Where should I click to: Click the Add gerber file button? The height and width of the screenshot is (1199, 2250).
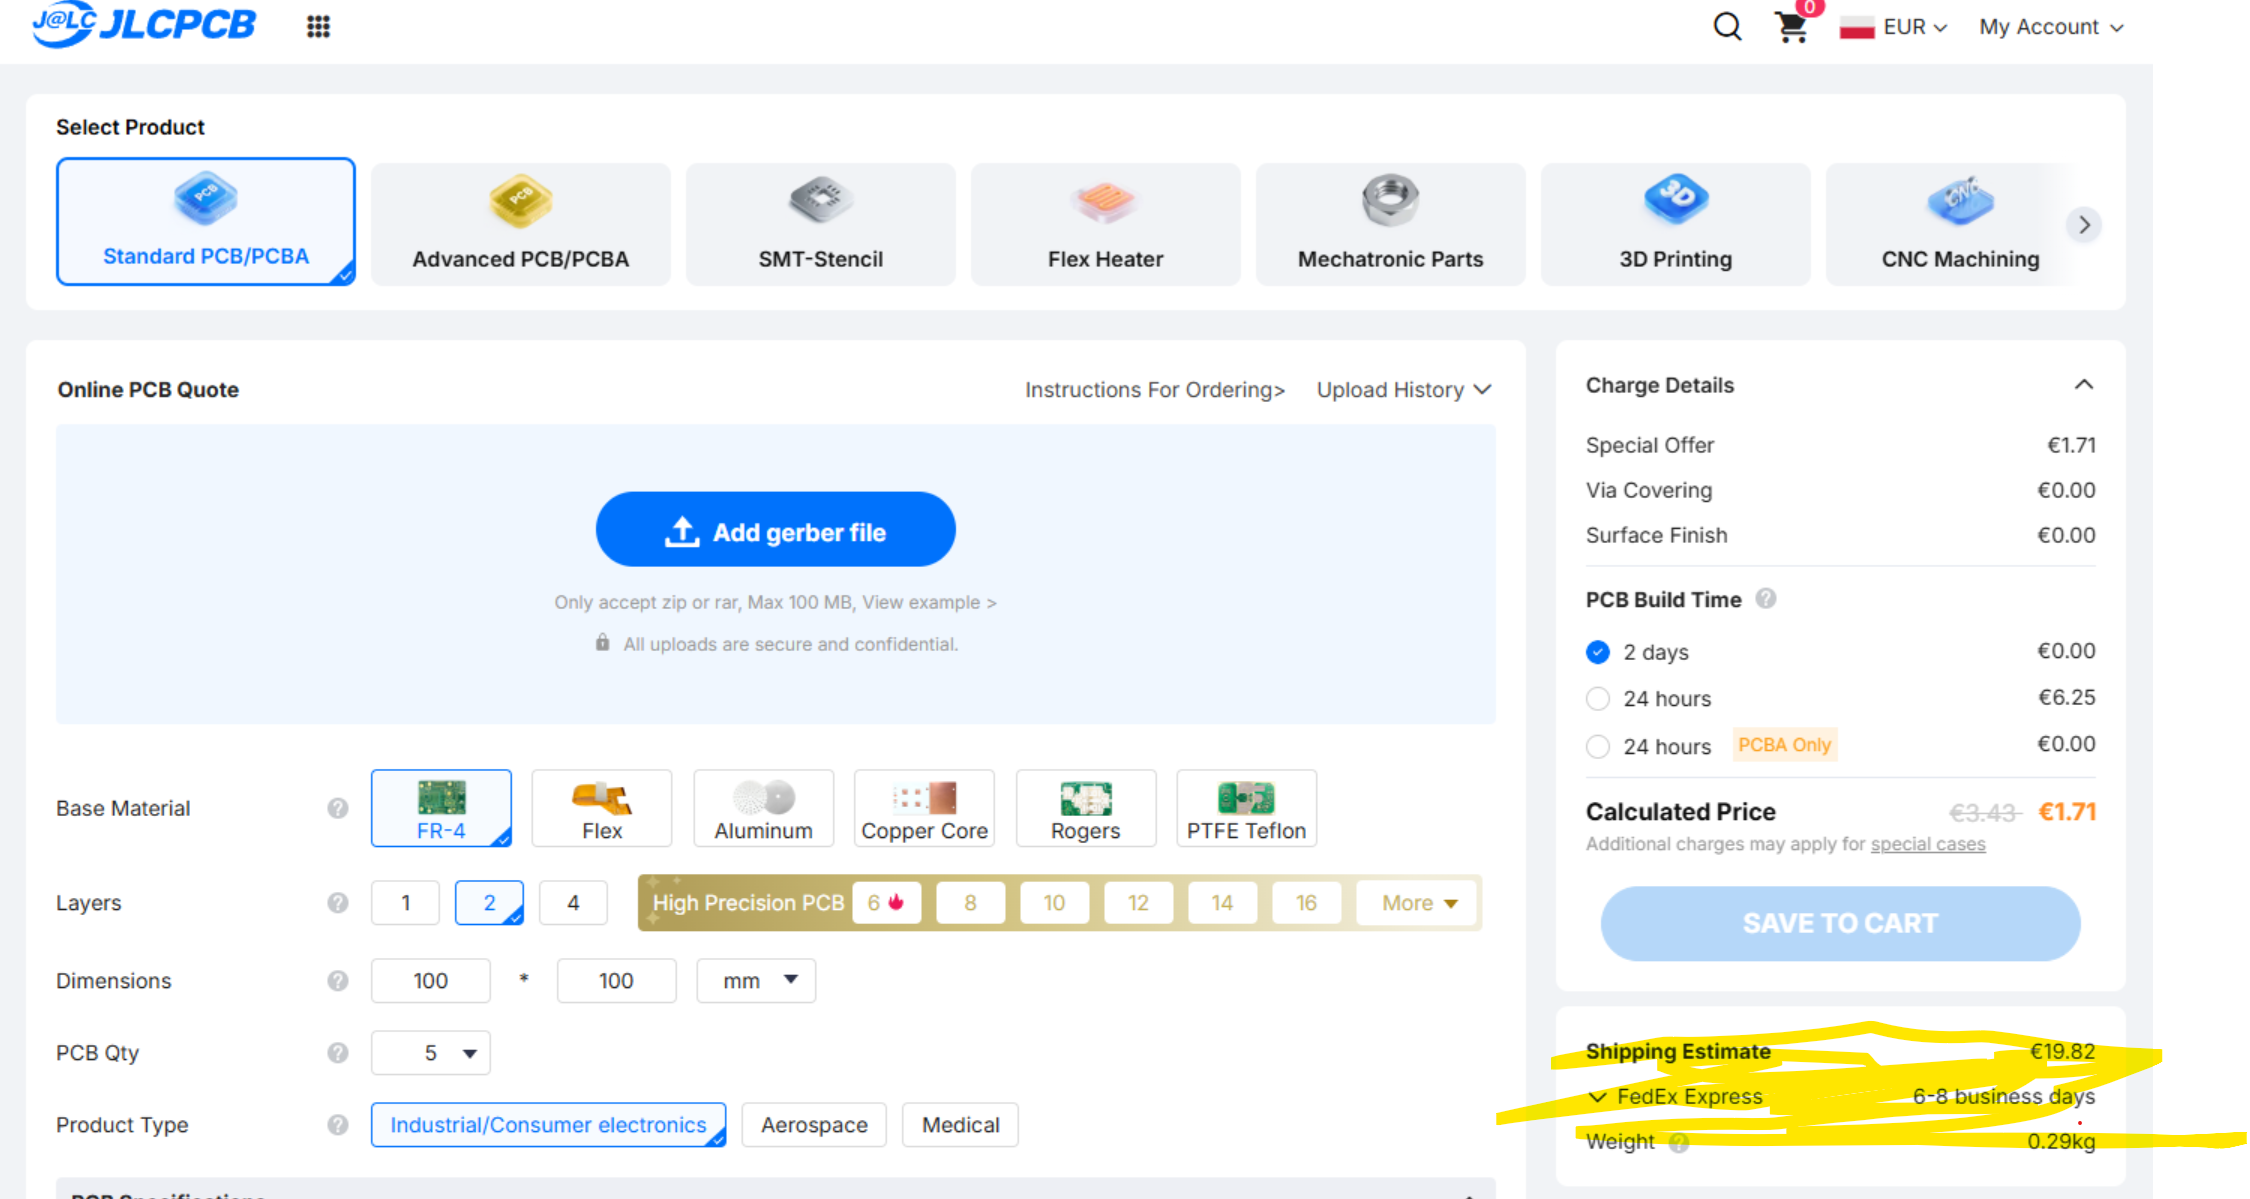775,530
